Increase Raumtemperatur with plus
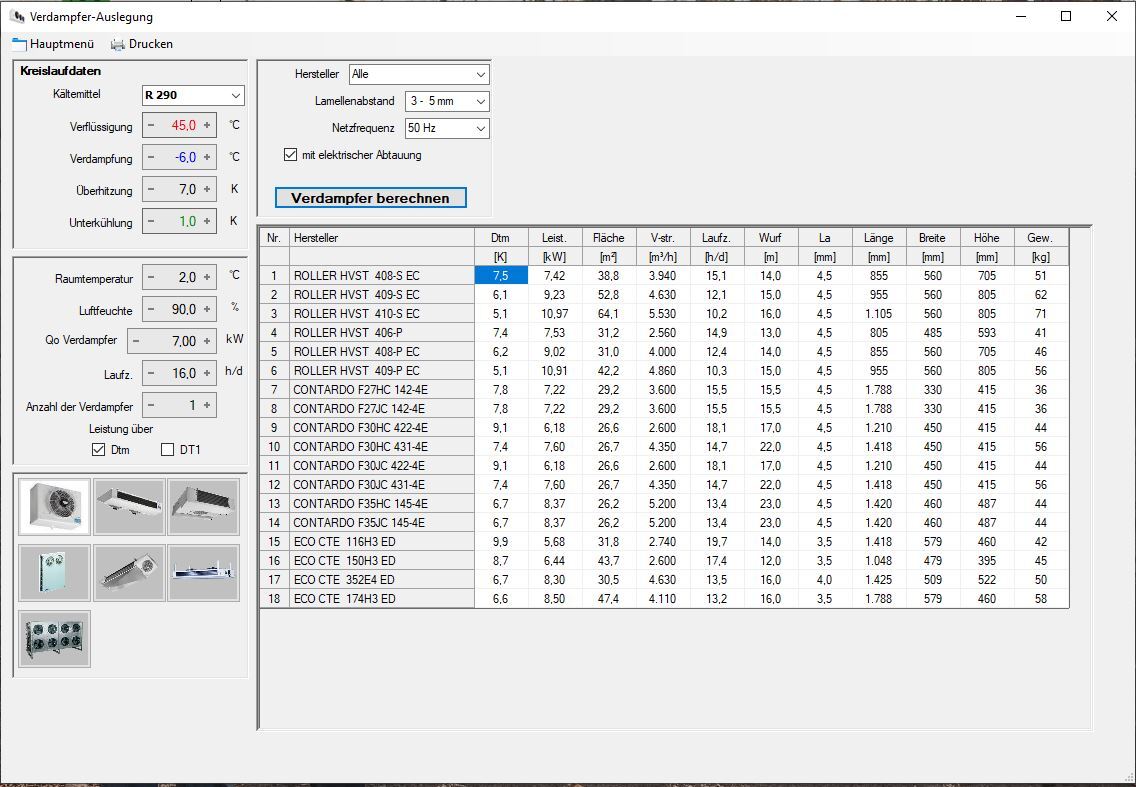 coord(207,277)
